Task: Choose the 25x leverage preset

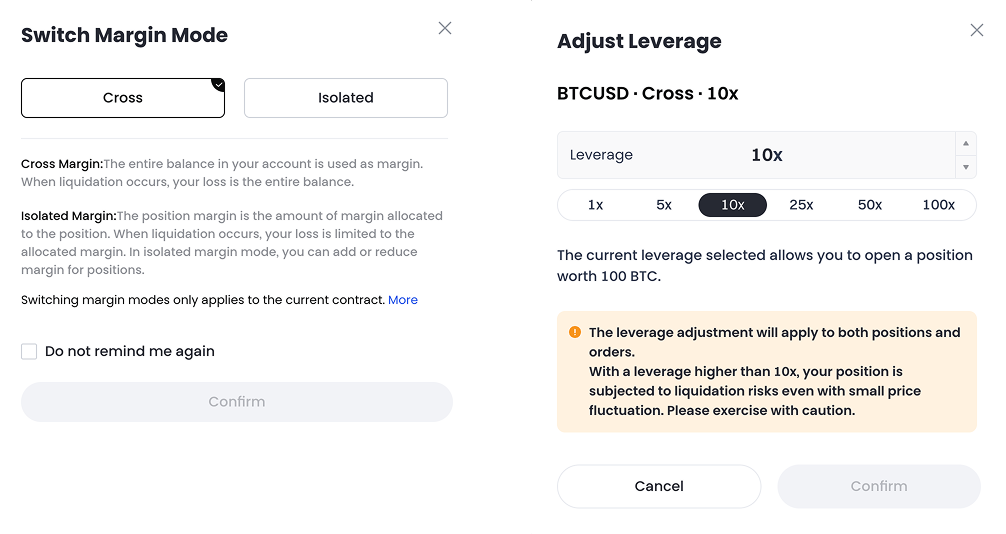Action: pyautogui.click(x=801, y=205)
